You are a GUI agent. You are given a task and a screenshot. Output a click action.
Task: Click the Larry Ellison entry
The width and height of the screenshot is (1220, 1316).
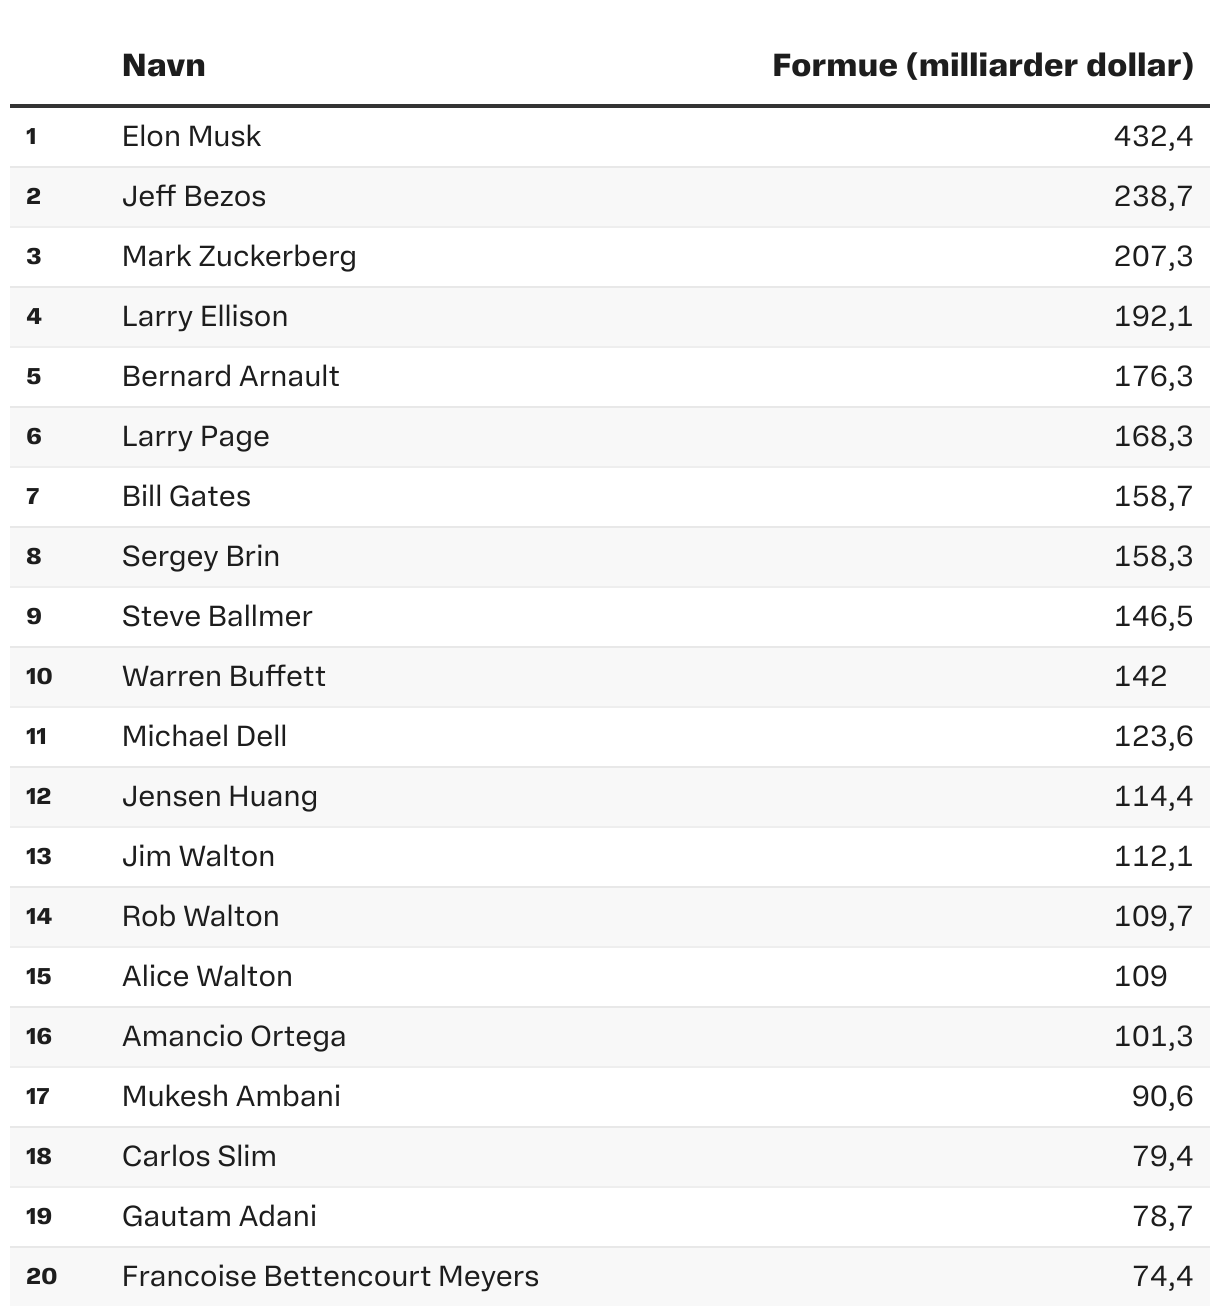(205, 316)
